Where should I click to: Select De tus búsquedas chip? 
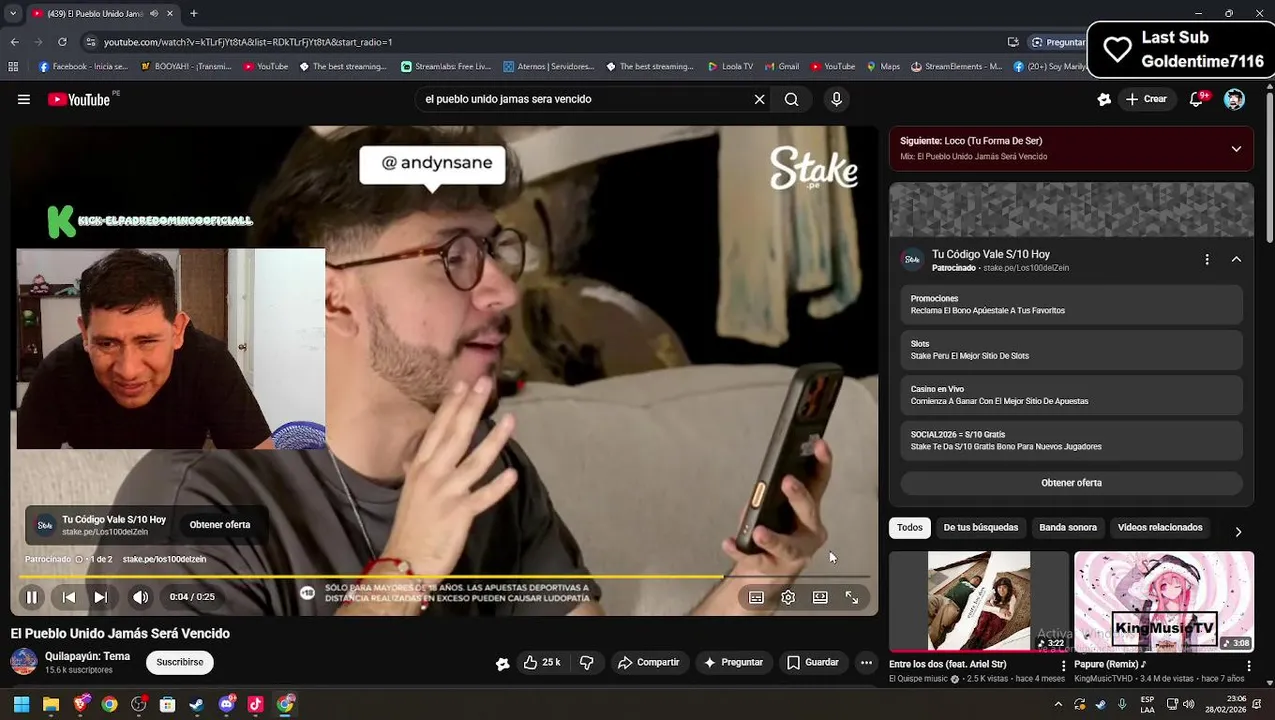click(981, 528)
